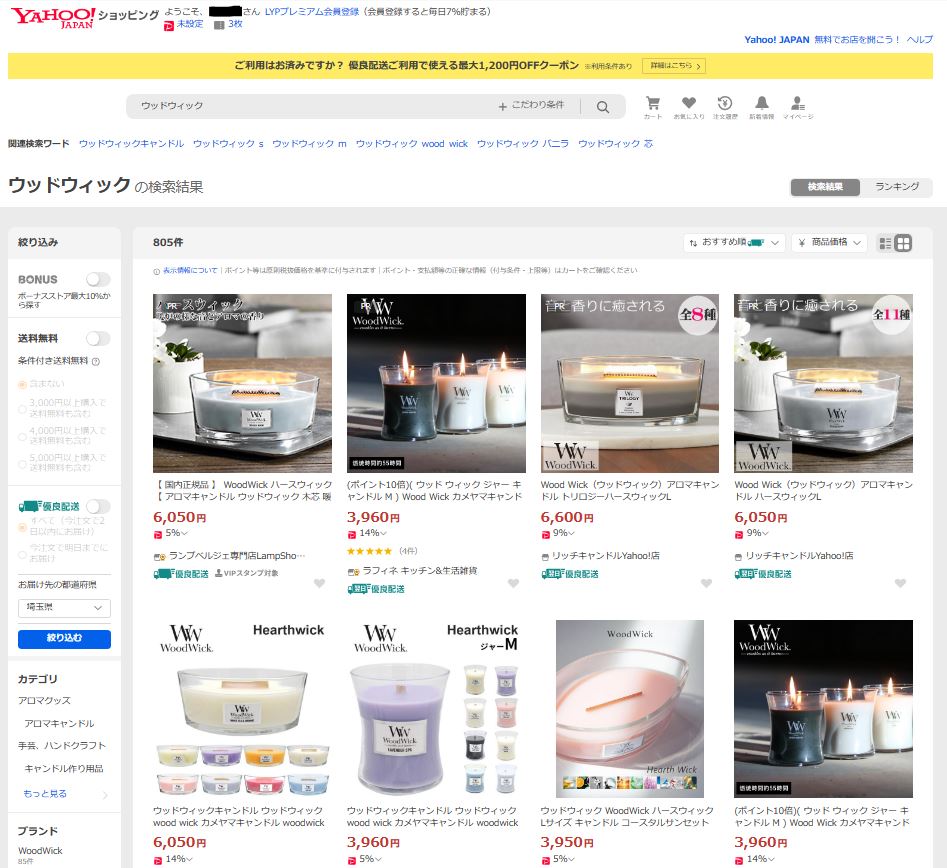Click related keyword ウッドウィックキャンドル link
947x868 pixels.
[131, 144]
